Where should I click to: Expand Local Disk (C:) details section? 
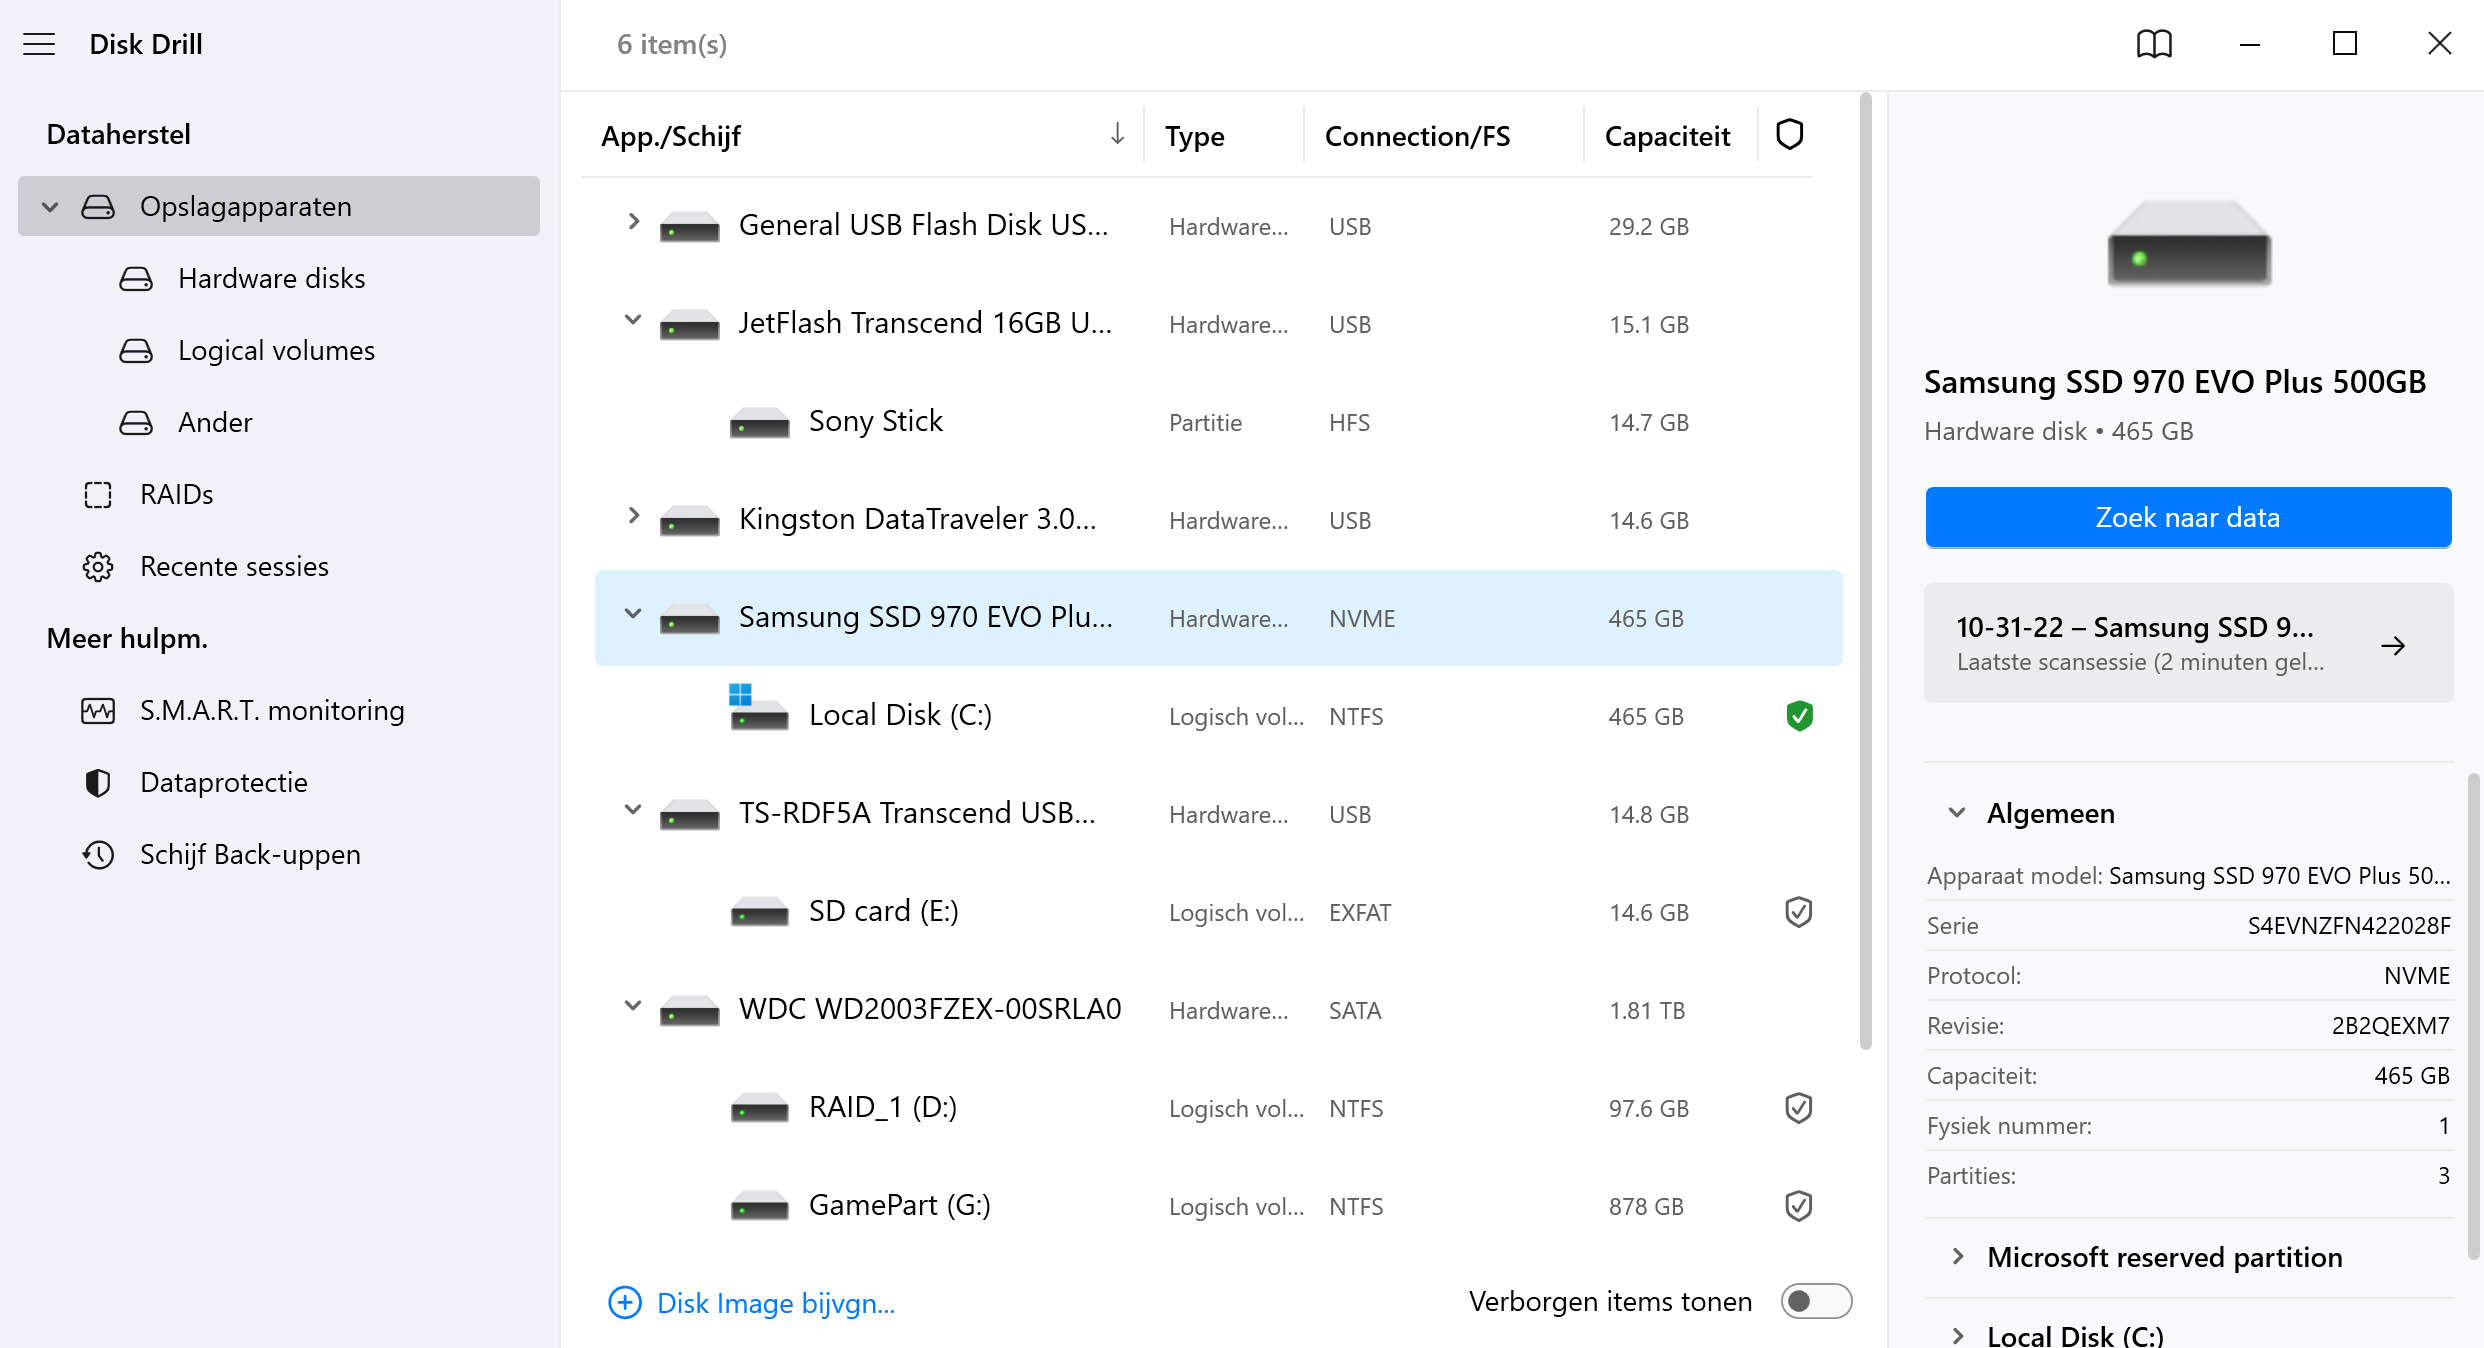(x=1957, y=1335)
